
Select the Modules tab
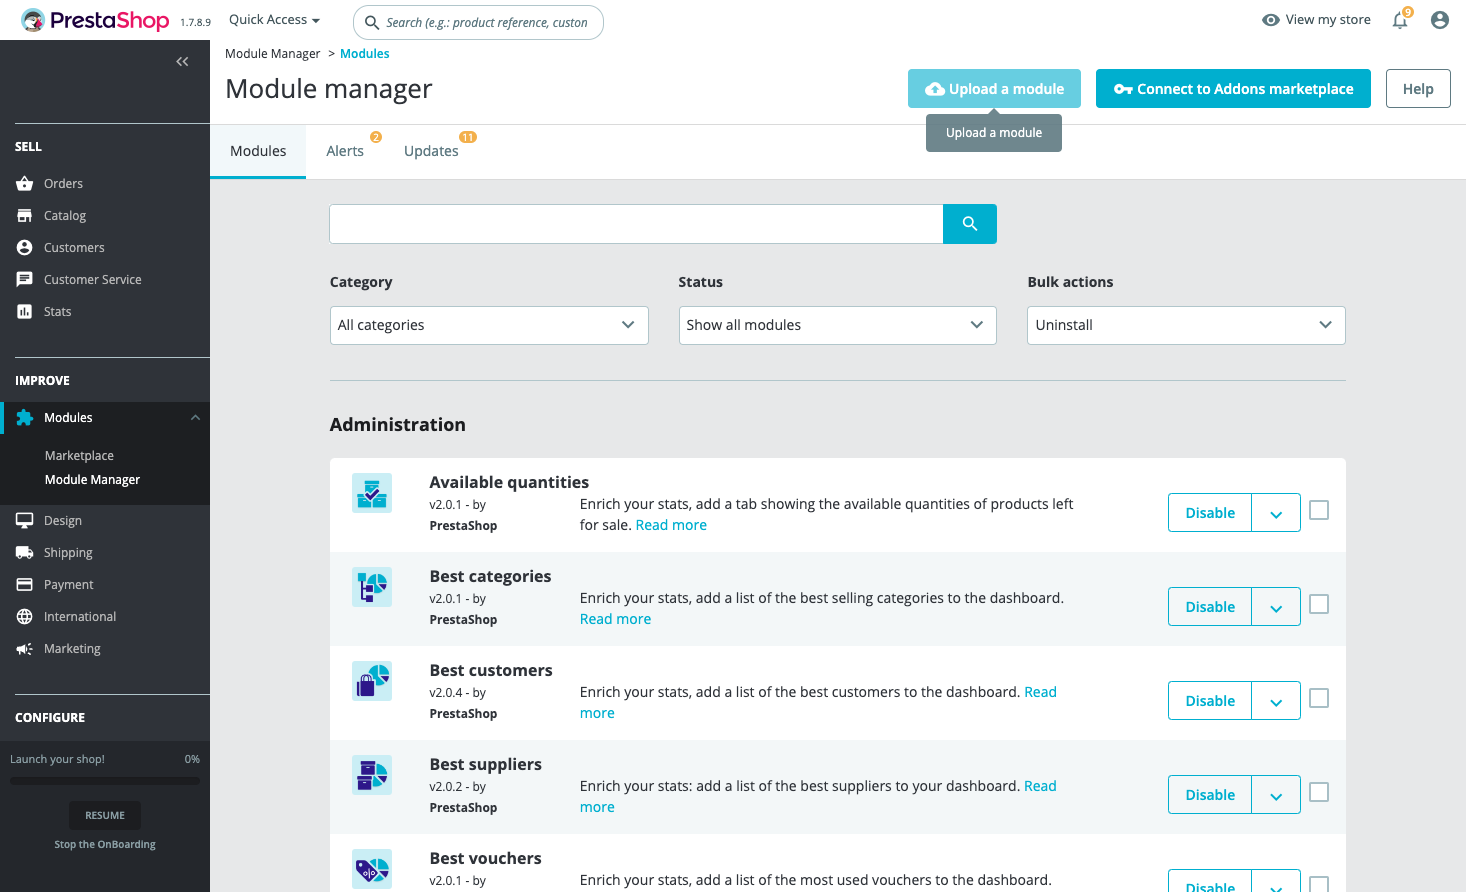(x=258, y=152)
